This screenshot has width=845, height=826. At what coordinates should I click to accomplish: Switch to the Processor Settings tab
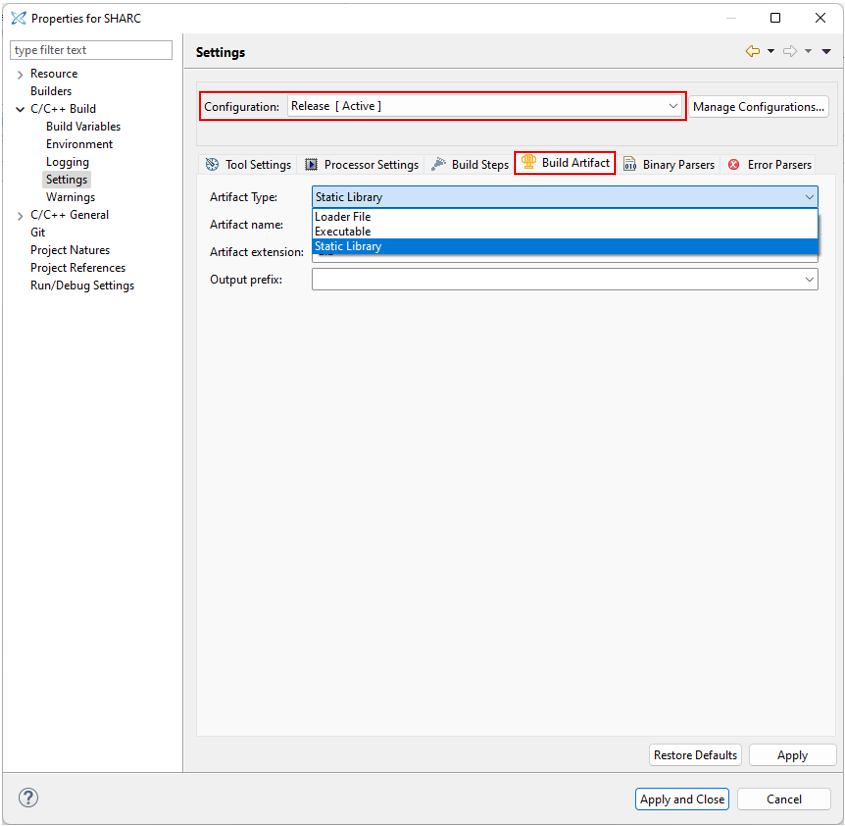(x=361, y=165)
